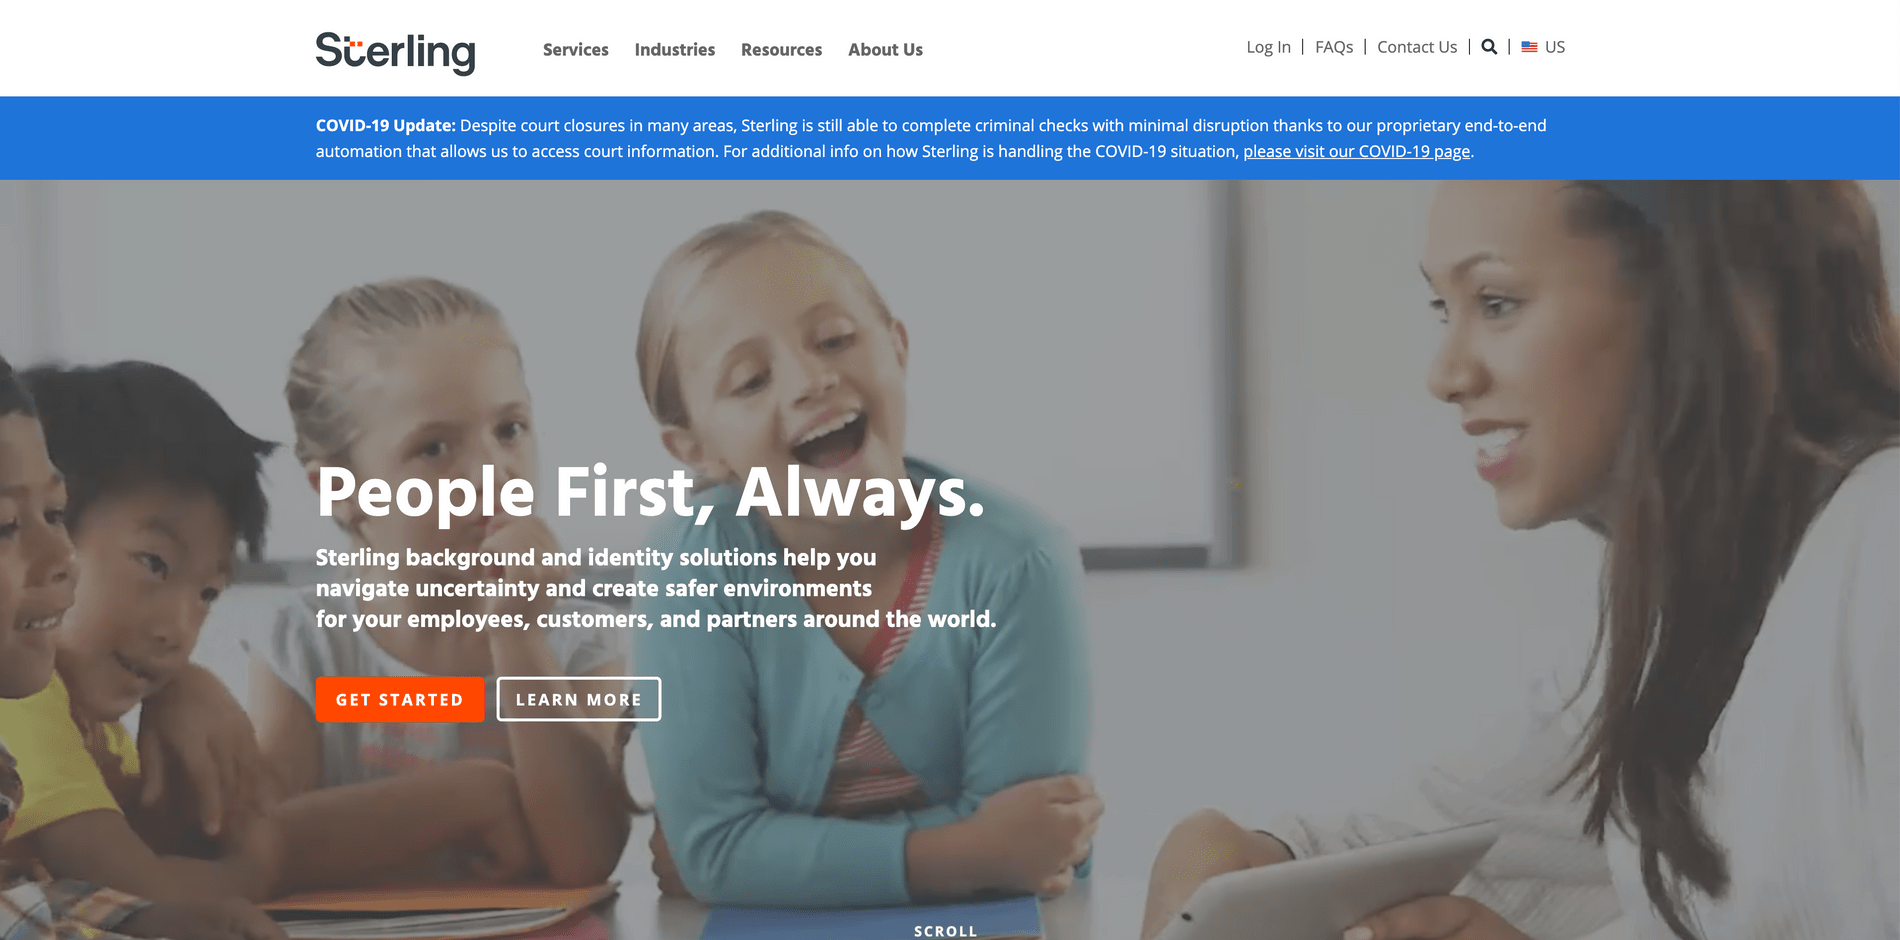The image size is (1900, 940).
Task: Click the SCROLL indicator
Action: [x=945, y=931]
